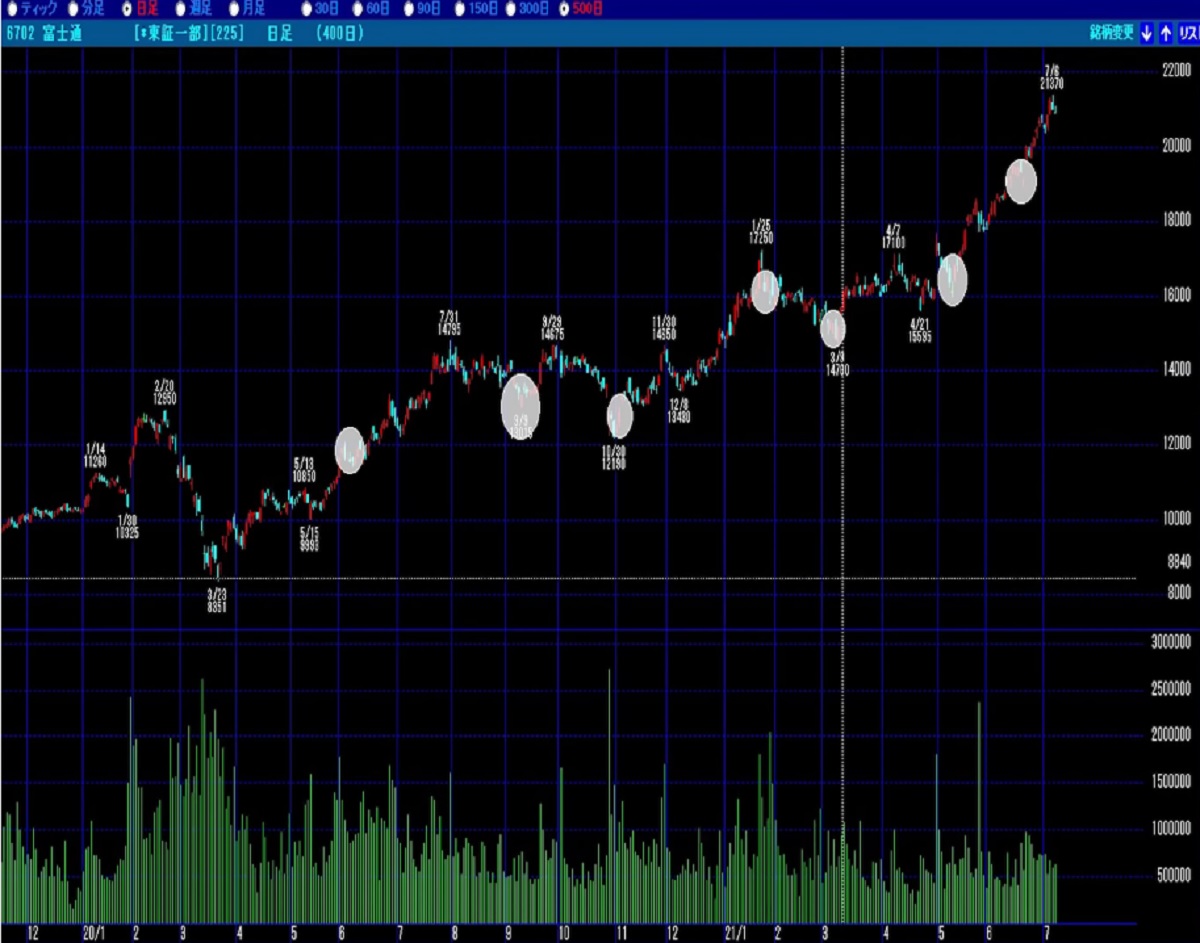Click the large white circle marker in September
The height and width of the screenshot is (943, 1200).
(x=520, y=406)
